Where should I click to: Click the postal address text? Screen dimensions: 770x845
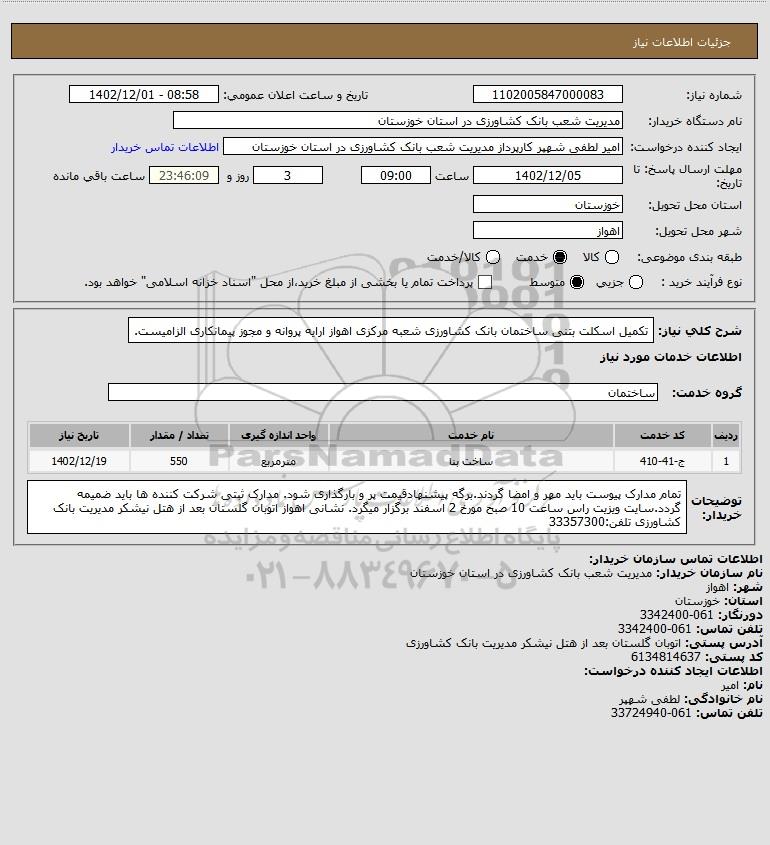click(543, 643)
